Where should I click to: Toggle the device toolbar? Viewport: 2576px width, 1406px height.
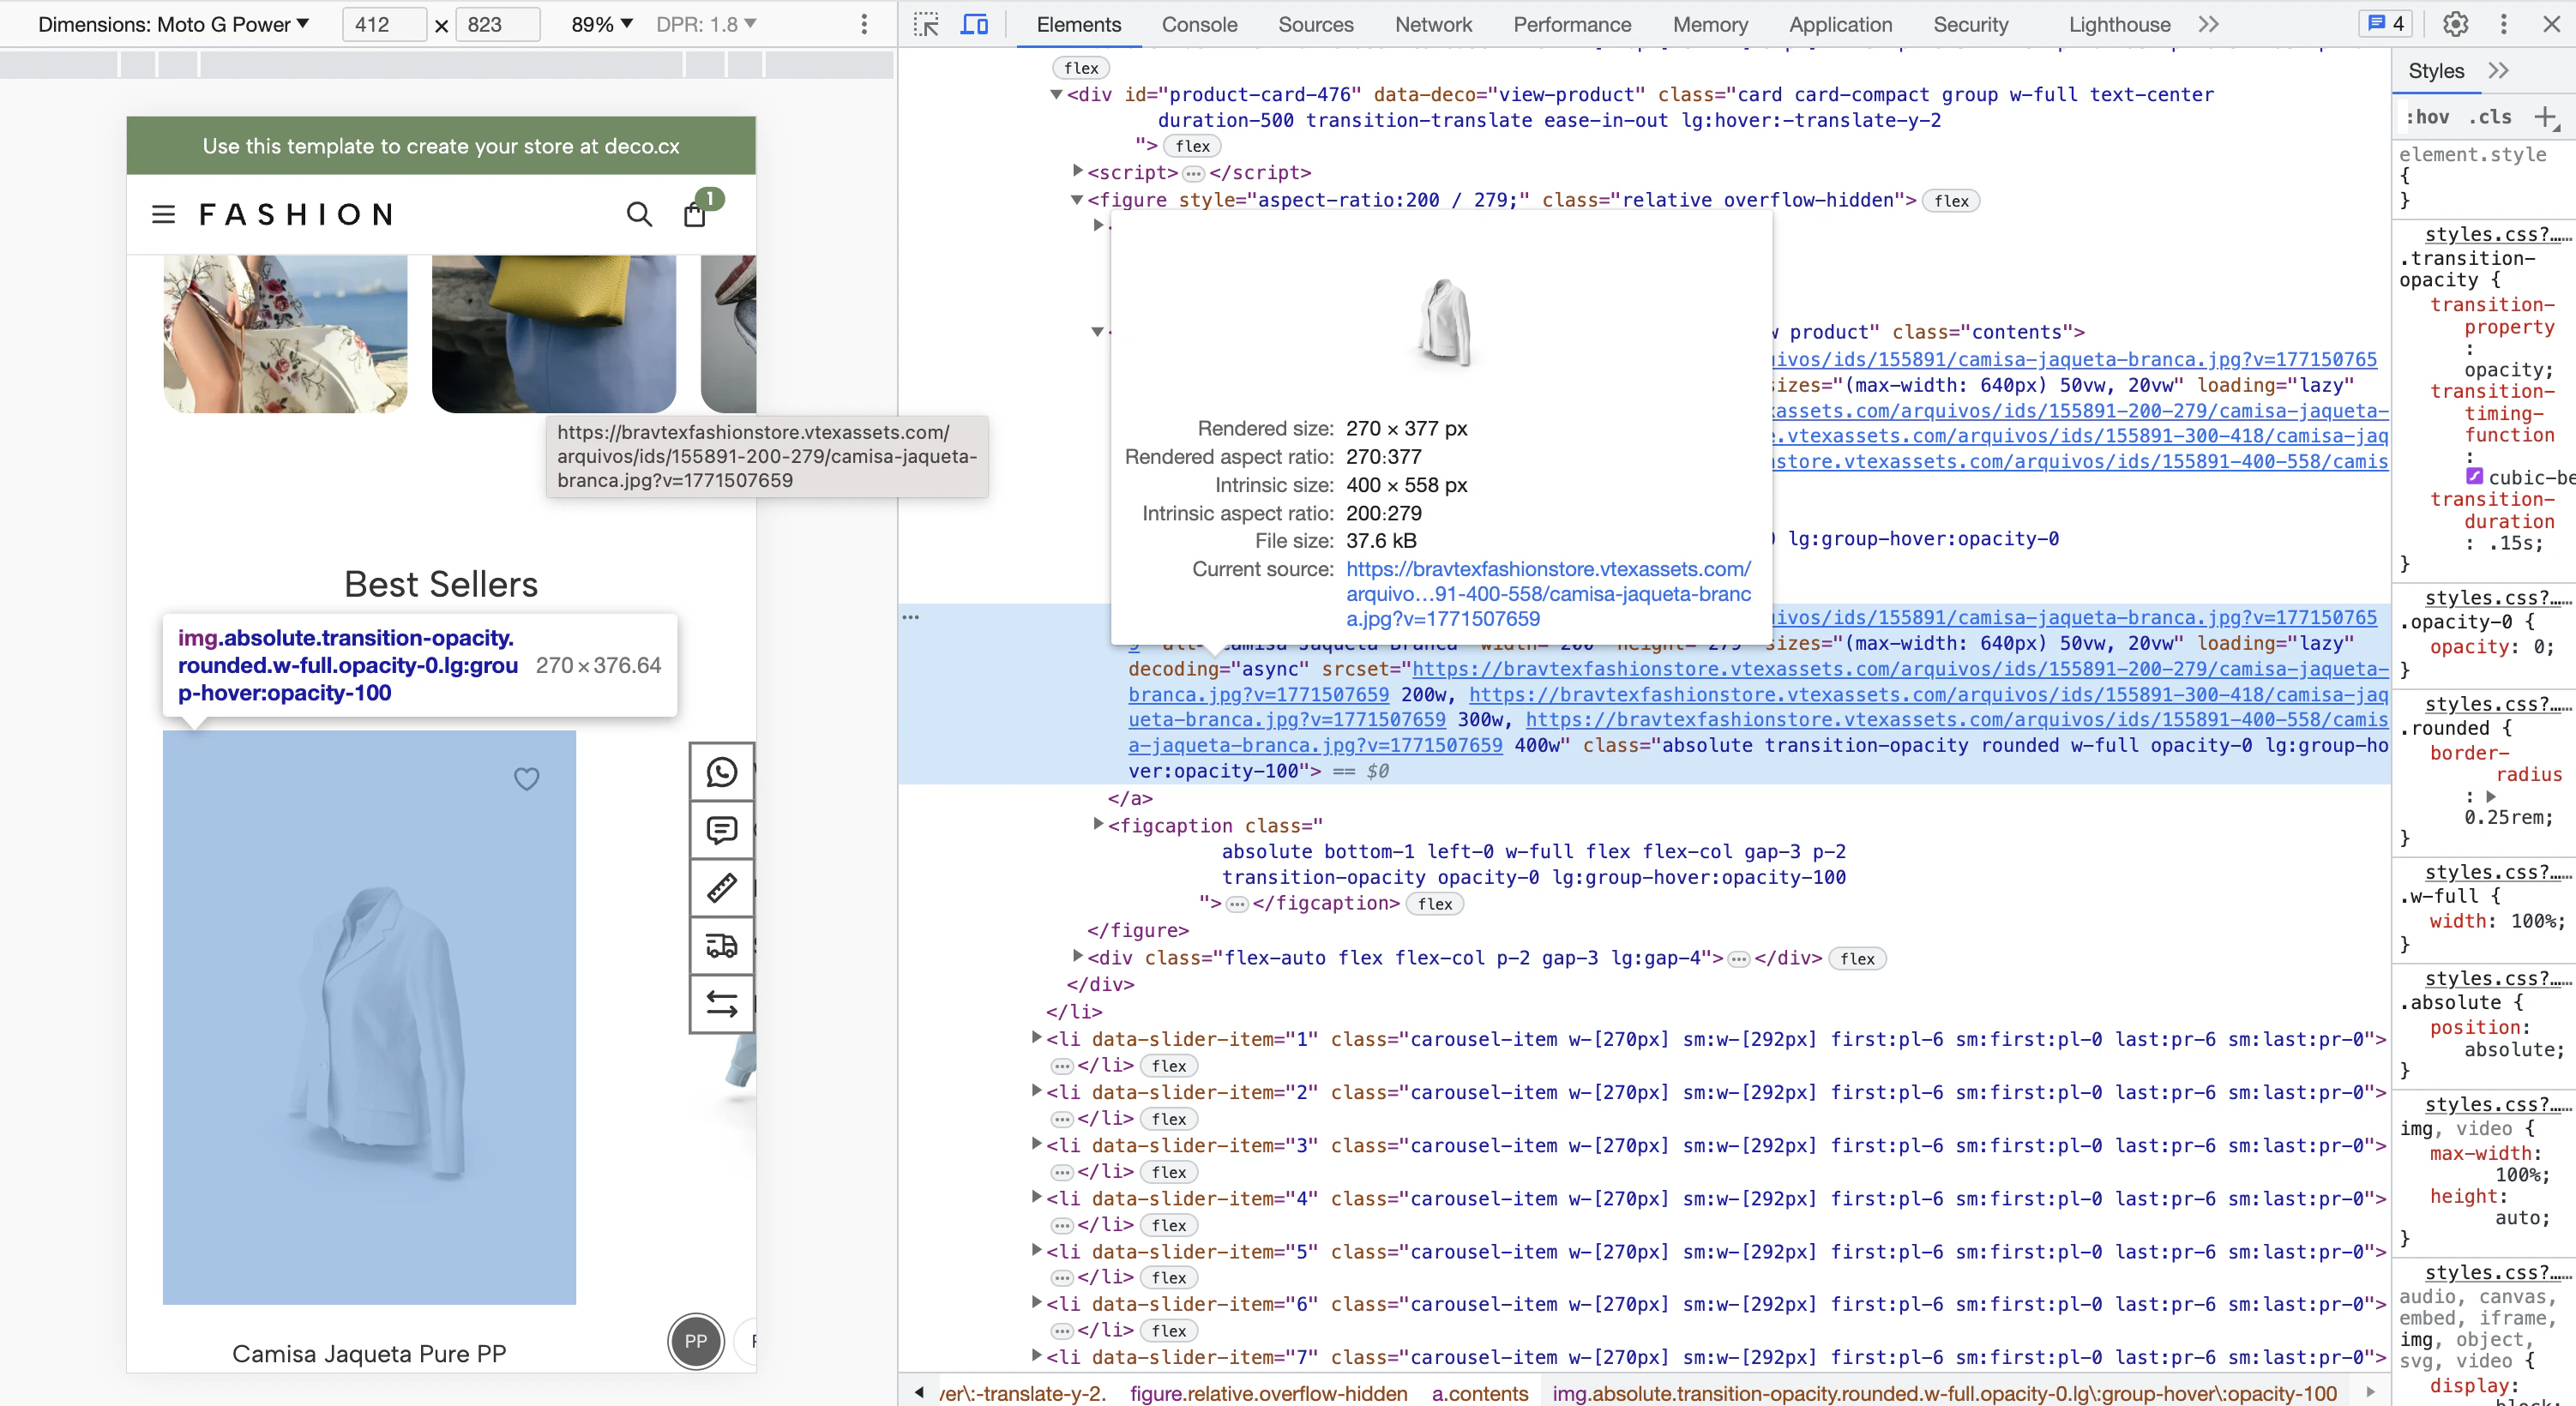pyautogui.click(x=974, y=24)
